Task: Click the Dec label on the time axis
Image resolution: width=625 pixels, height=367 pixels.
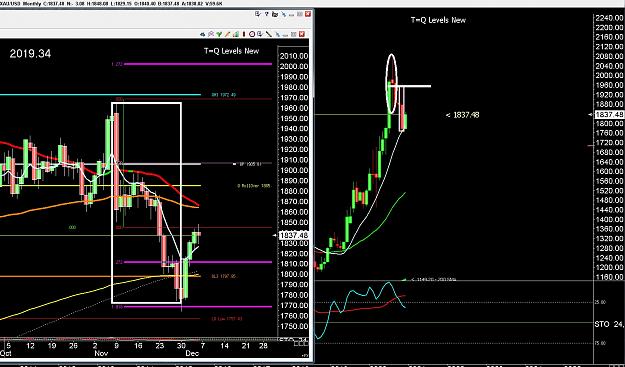Action: (193, 353)
